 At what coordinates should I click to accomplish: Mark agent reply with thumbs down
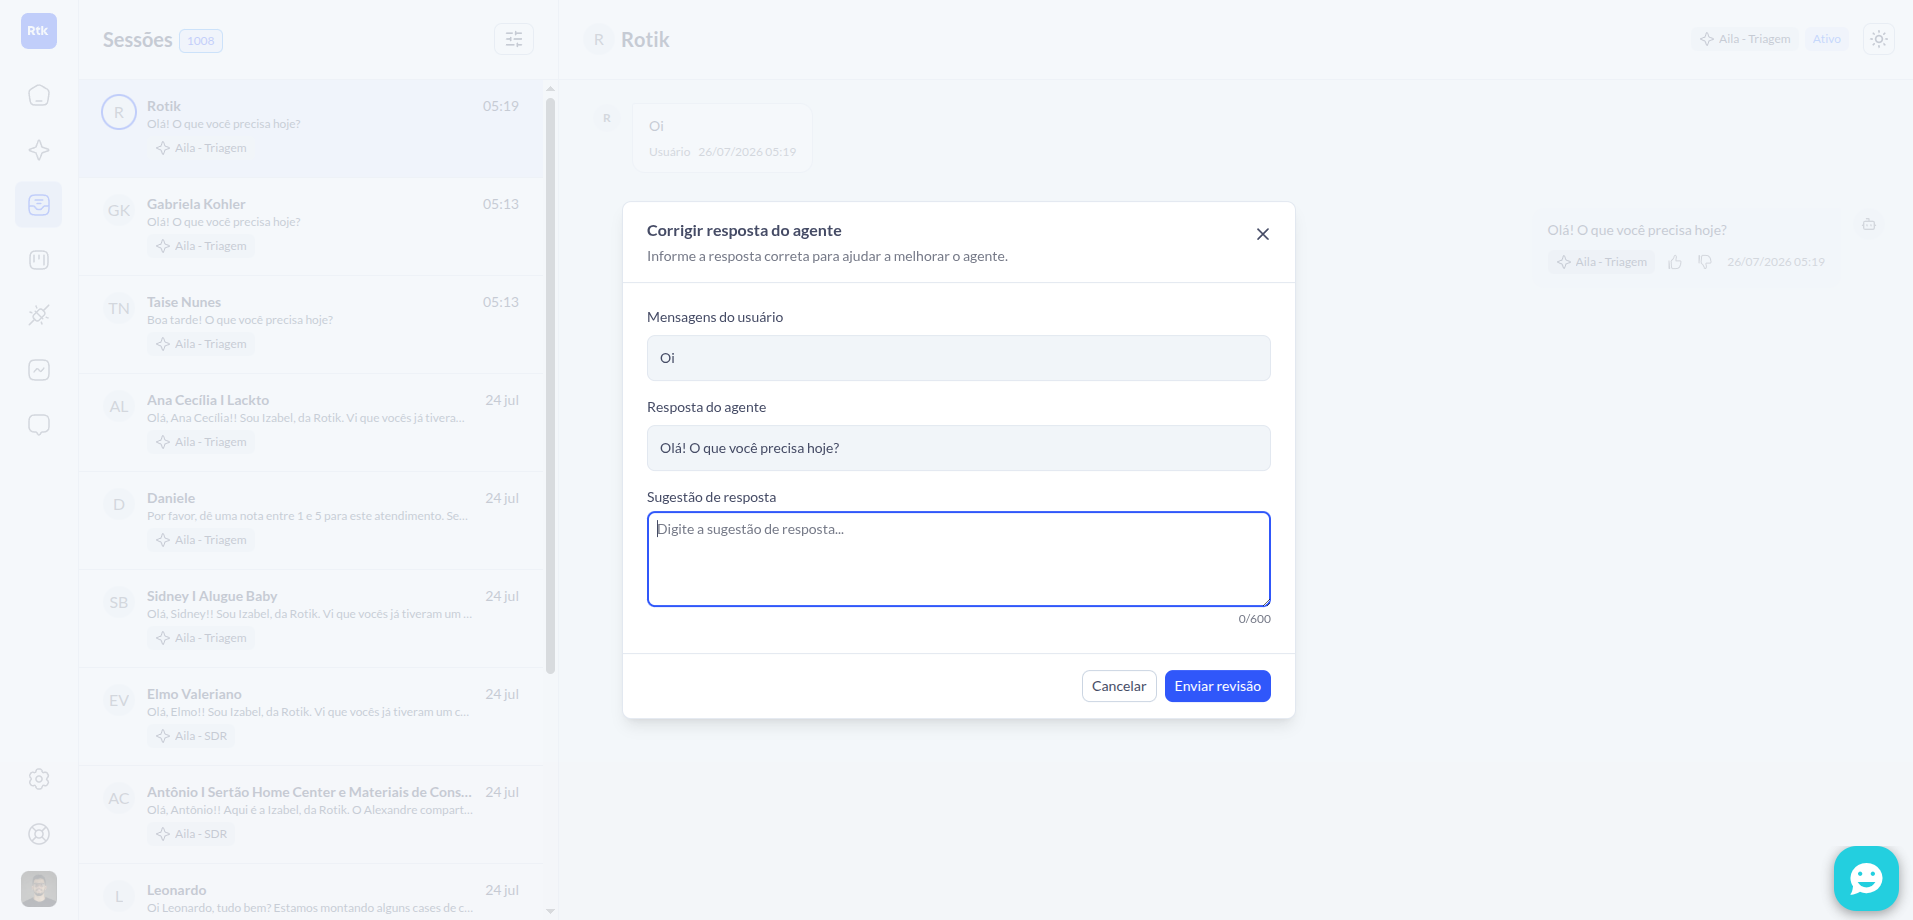(x=1705, y=262)
